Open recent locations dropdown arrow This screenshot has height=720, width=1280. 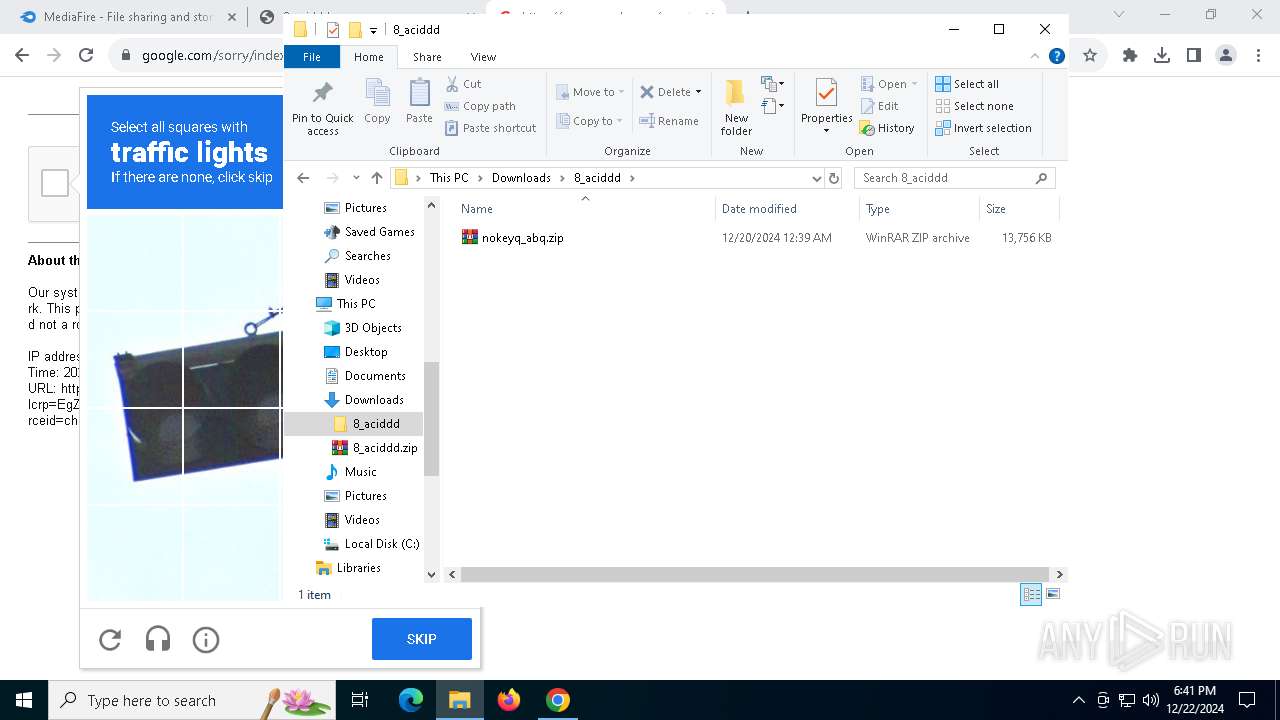click(x=356, y=178)
